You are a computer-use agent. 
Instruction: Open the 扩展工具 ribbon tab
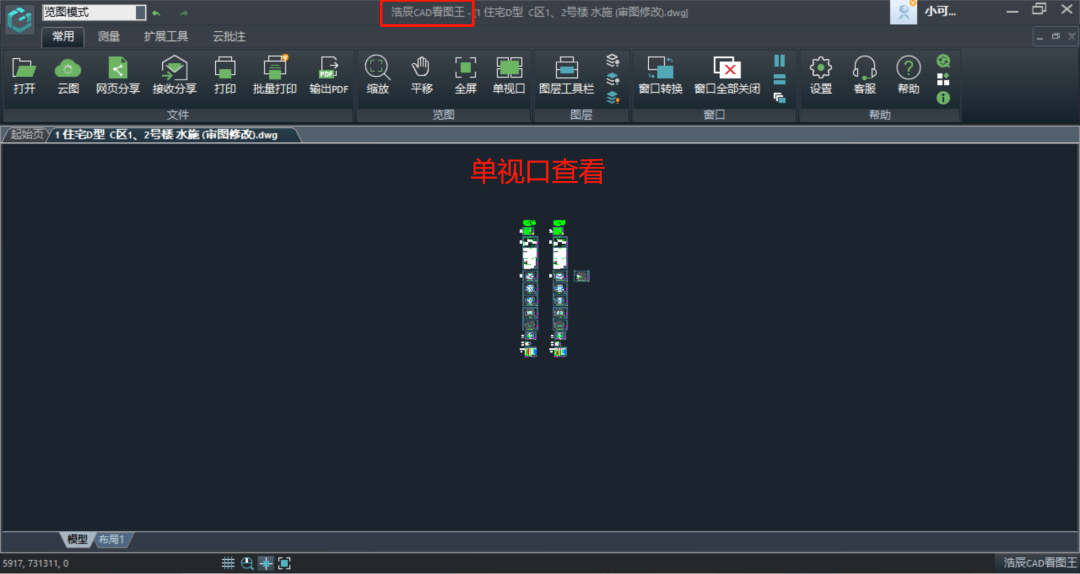166,37
